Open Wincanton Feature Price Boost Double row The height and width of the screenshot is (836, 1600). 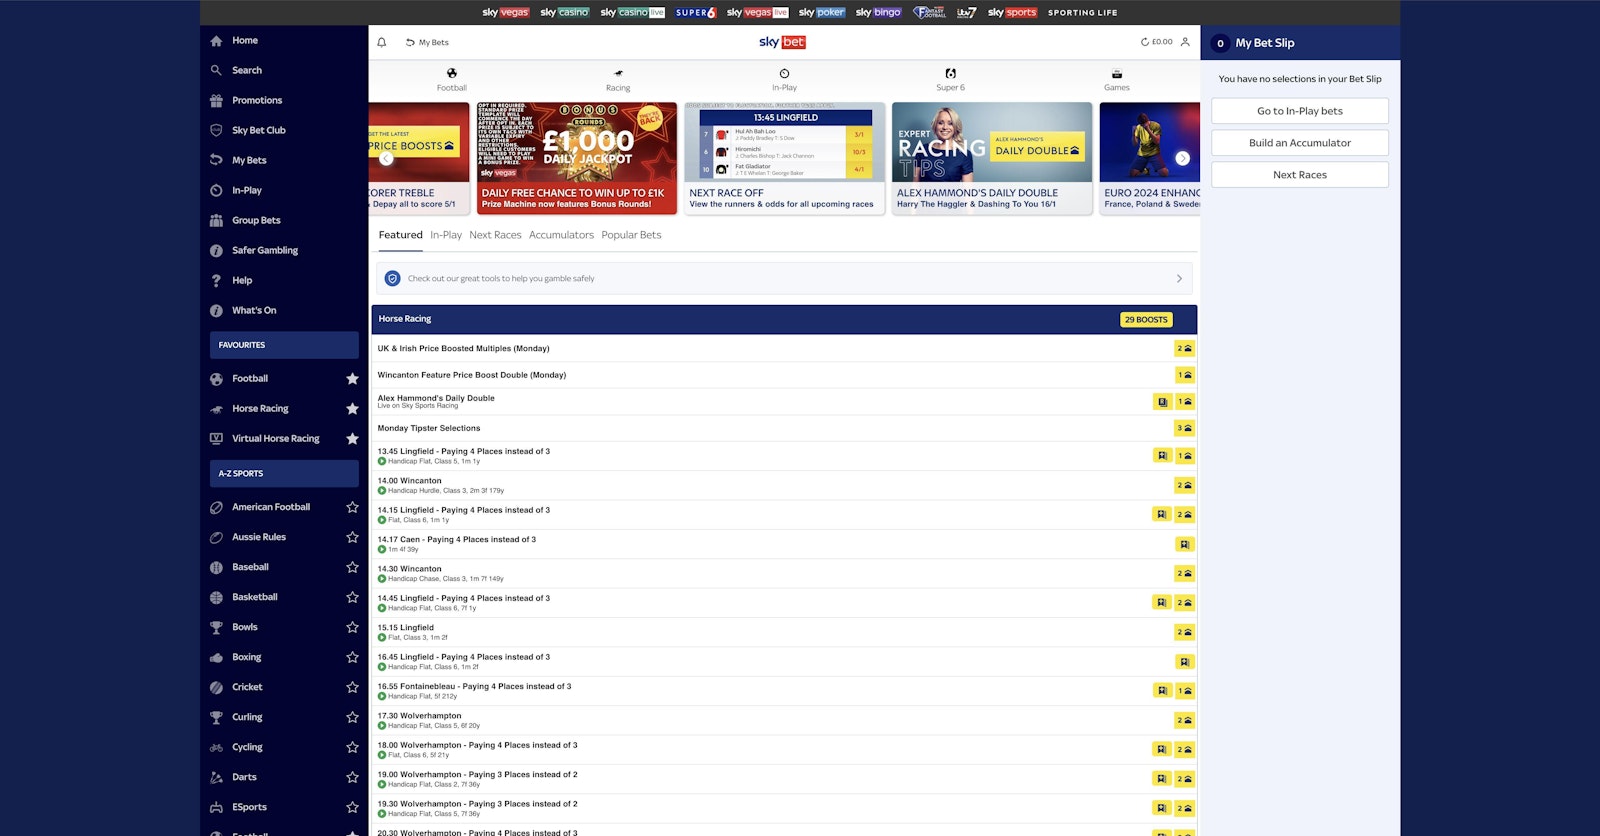pyautogui.click(x=784, y=375)
